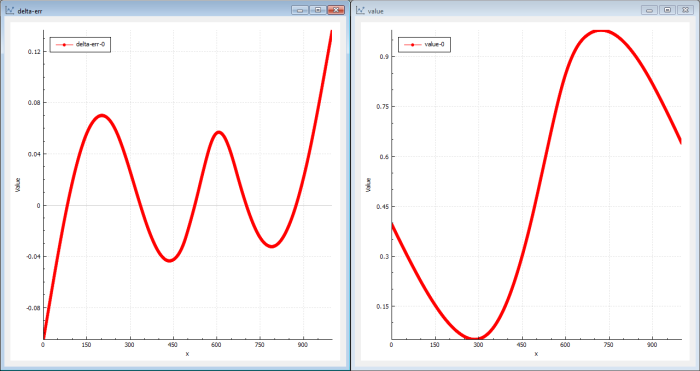Click x-axis tick 900 in value plot
Screen dimensions: 700x371
point(652,345)
